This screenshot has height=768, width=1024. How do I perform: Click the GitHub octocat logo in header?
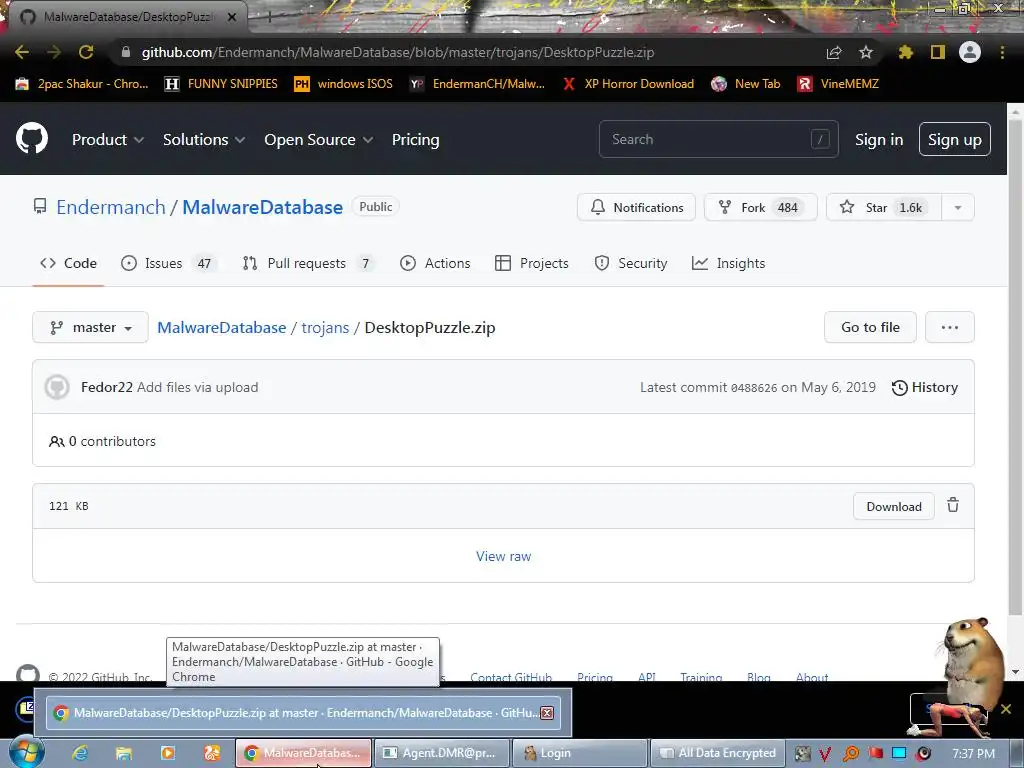click(32, 138)
